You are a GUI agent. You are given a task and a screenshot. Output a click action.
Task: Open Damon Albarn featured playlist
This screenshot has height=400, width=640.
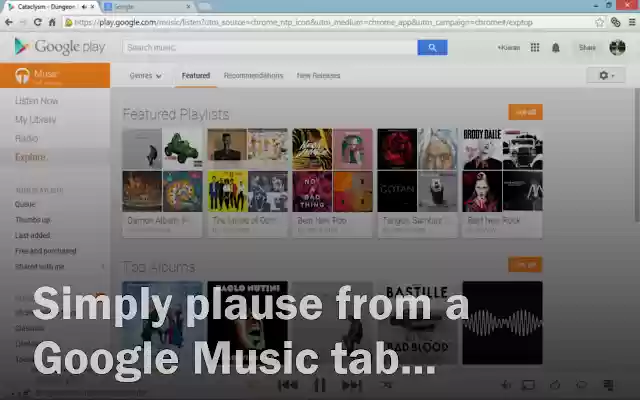pos(162,183)
